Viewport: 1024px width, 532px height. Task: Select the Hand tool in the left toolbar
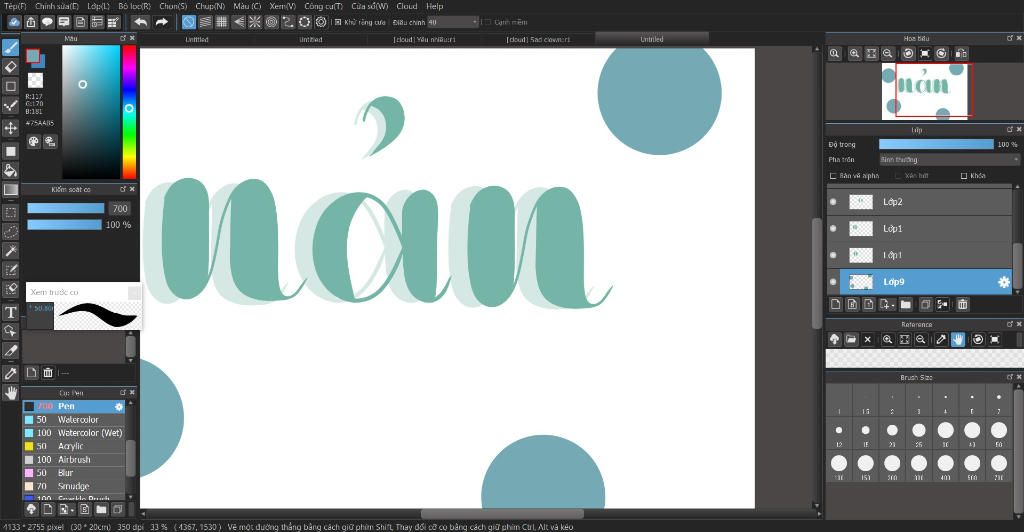10,392
